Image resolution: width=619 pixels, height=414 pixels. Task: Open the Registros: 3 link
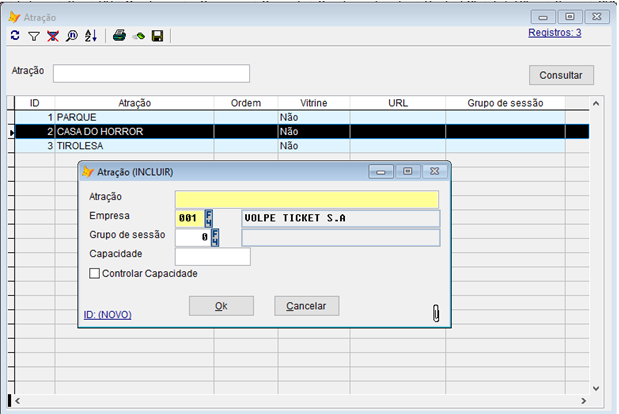click(554, 33)
